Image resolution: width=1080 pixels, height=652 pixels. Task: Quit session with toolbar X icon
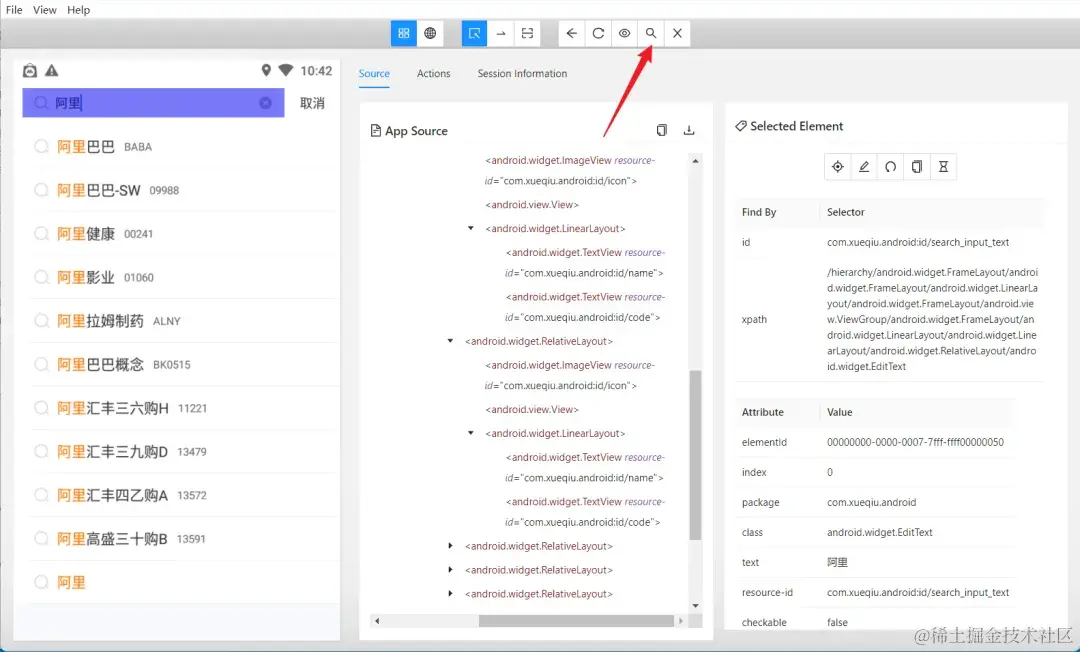point(677,33)
